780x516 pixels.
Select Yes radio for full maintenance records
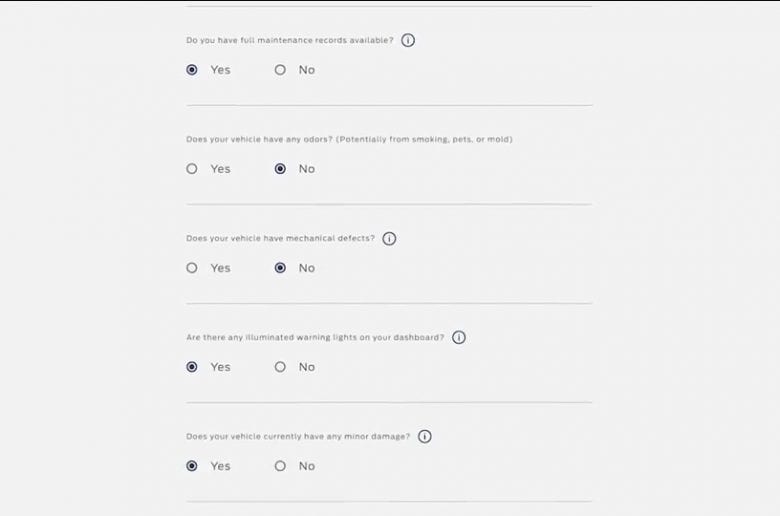pyautogui.click(x=192, y=70)
